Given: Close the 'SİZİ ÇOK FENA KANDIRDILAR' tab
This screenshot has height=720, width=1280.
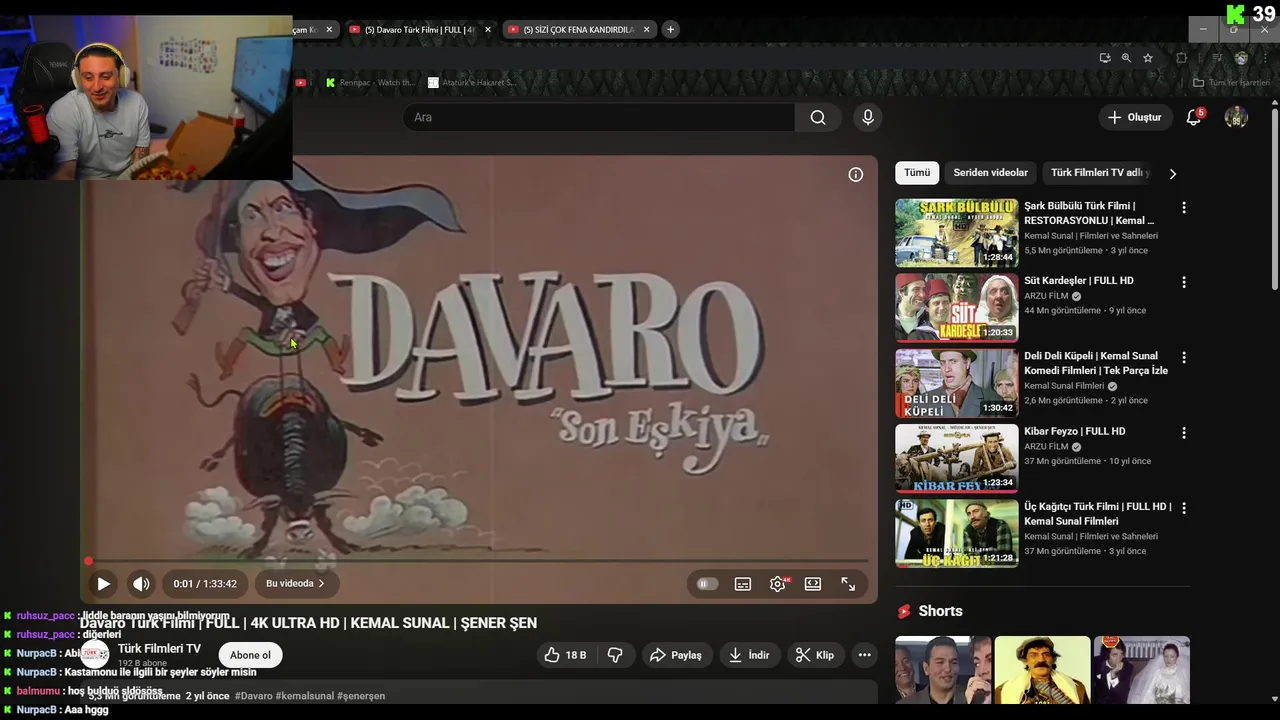Looking at the screenshot, I should 646,30.
